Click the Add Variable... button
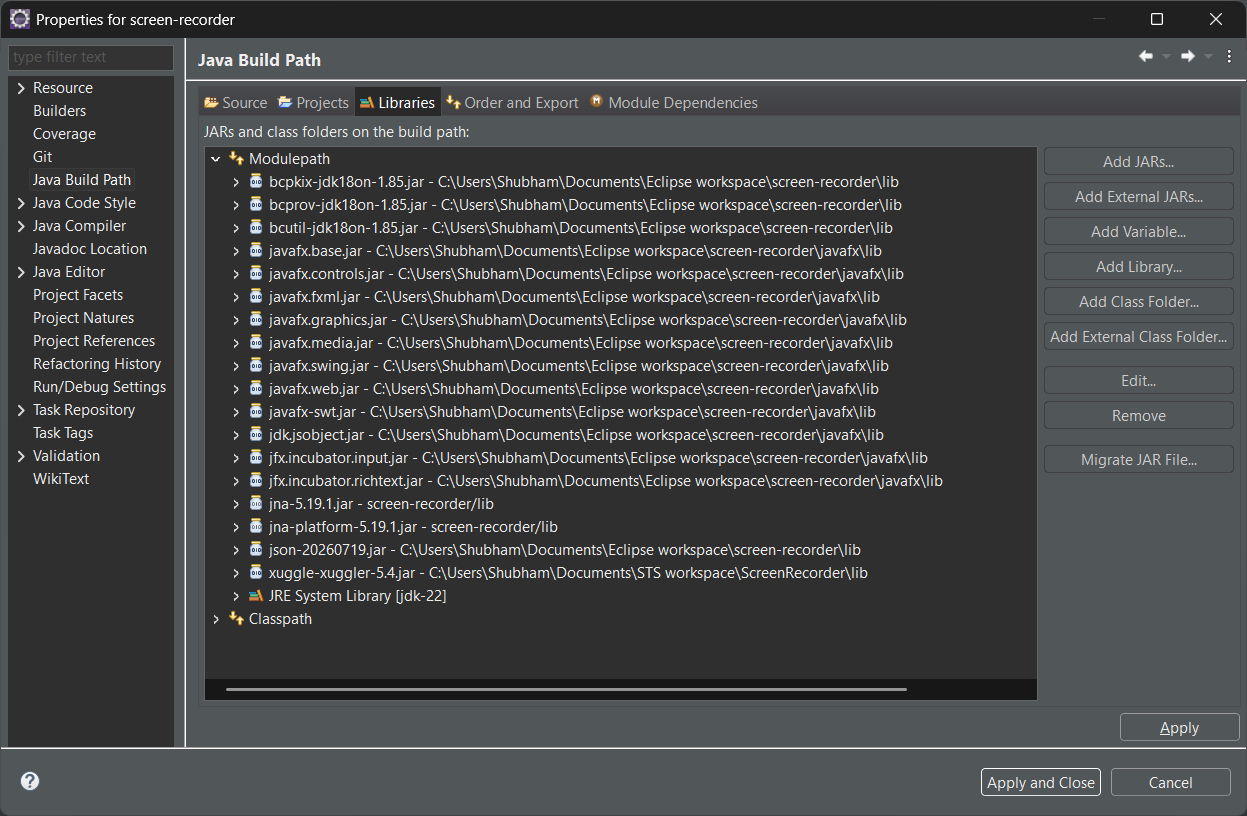Screen dimensions: 1247x816 coord(1138,232)
